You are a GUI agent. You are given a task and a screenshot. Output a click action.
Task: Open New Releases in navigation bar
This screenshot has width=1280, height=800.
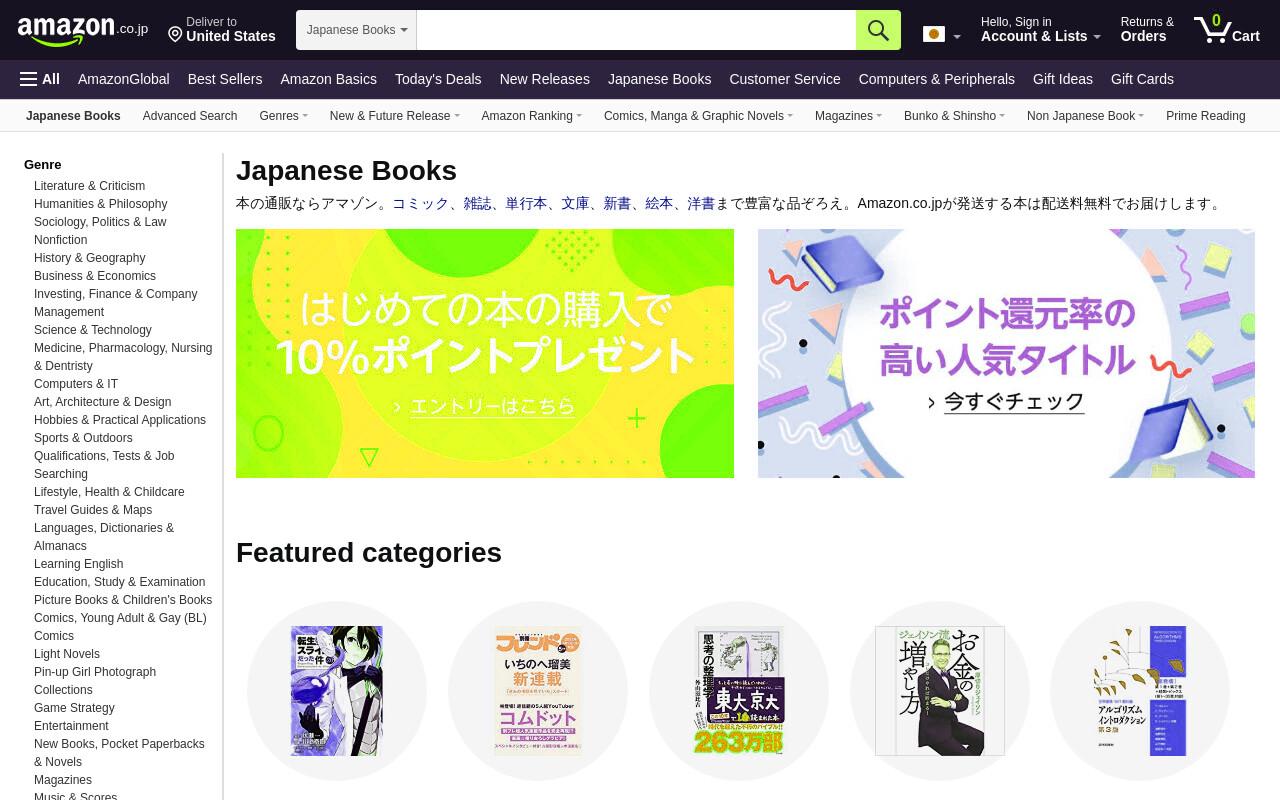click(x=545, y=79)
